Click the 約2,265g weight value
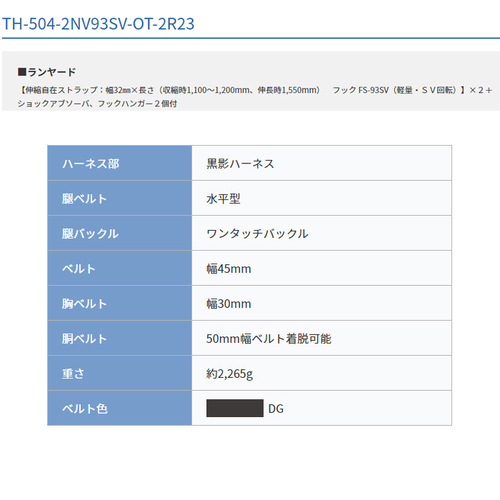Screen dimensions: 500x500 click(x=230, y=374)
